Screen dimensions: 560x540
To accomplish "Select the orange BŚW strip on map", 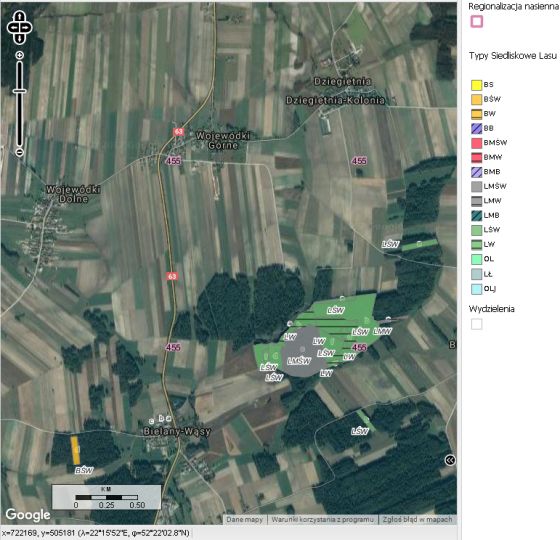I will click(75, 450).
